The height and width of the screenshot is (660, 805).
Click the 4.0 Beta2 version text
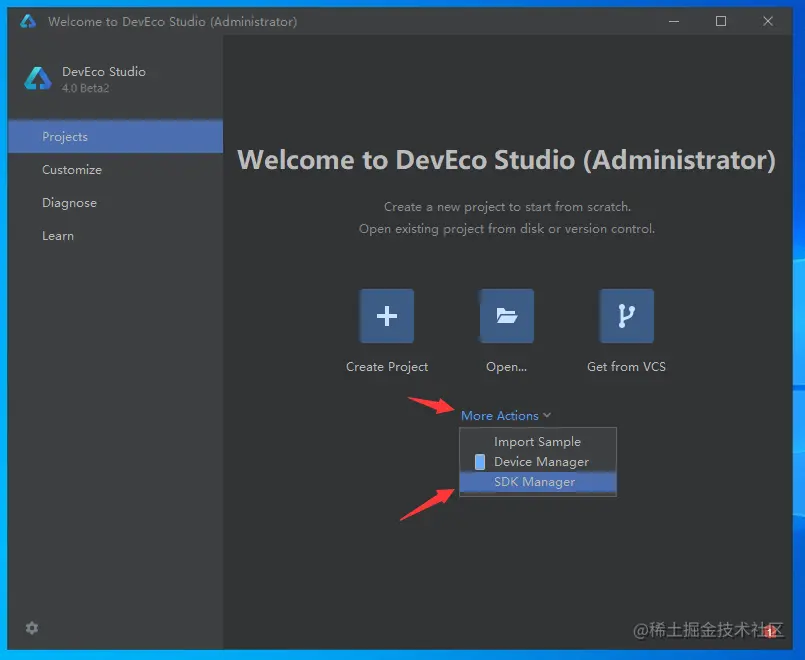pos(85,88)
